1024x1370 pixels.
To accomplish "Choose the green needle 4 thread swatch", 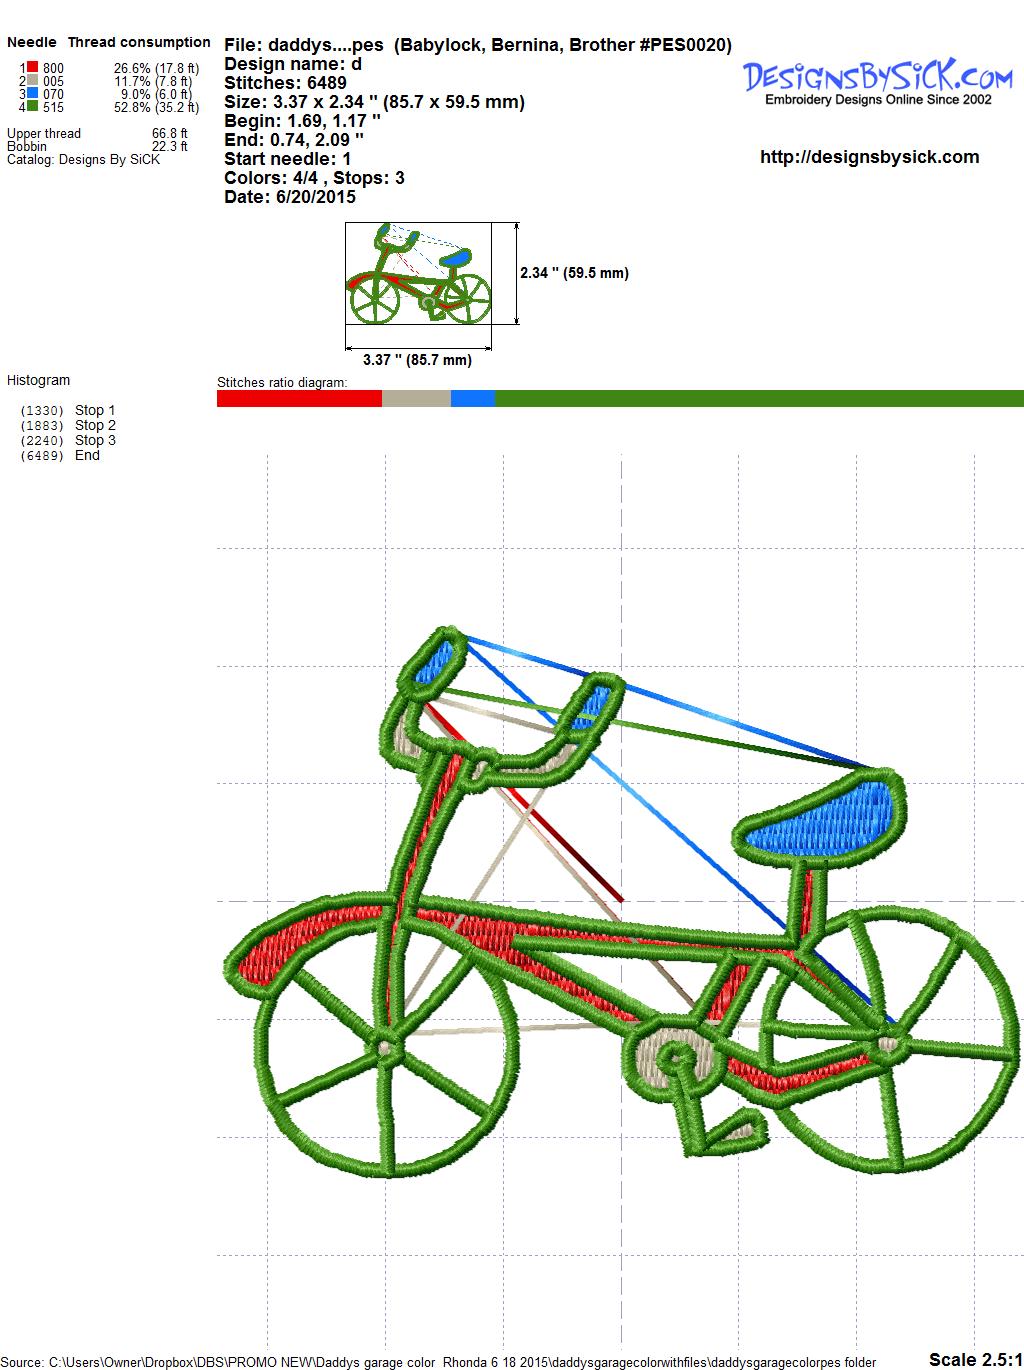I will [32, 107].
